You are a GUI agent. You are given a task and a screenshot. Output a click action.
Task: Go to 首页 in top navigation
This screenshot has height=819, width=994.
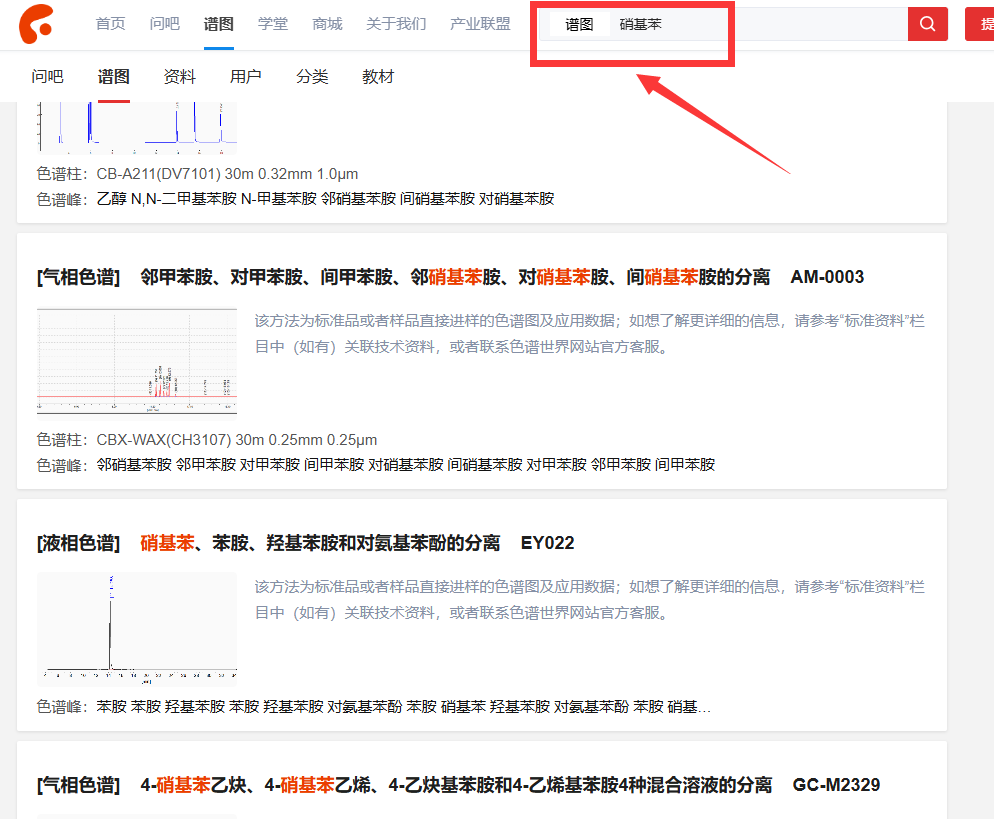[x=111, y=24]
